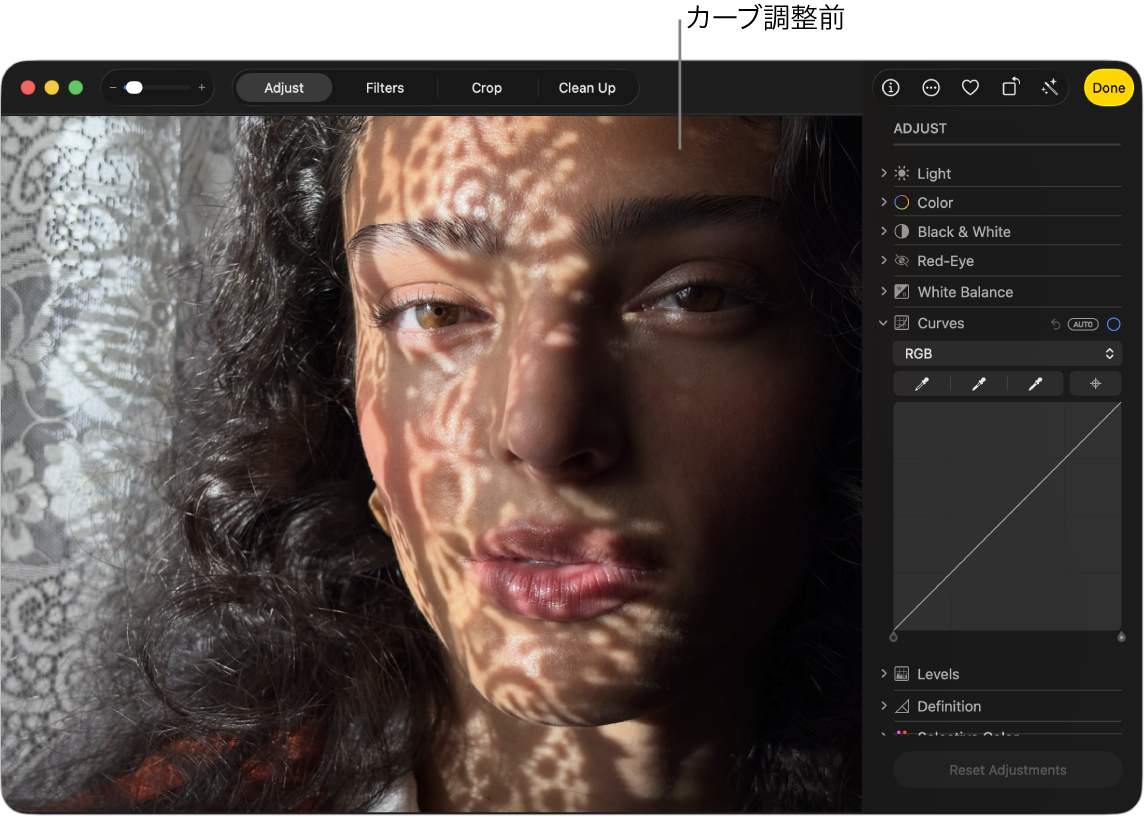Viewport: 1146px width, 817px height.
Task: Click the More options ellipsis icon
Action: click(931, 88)
